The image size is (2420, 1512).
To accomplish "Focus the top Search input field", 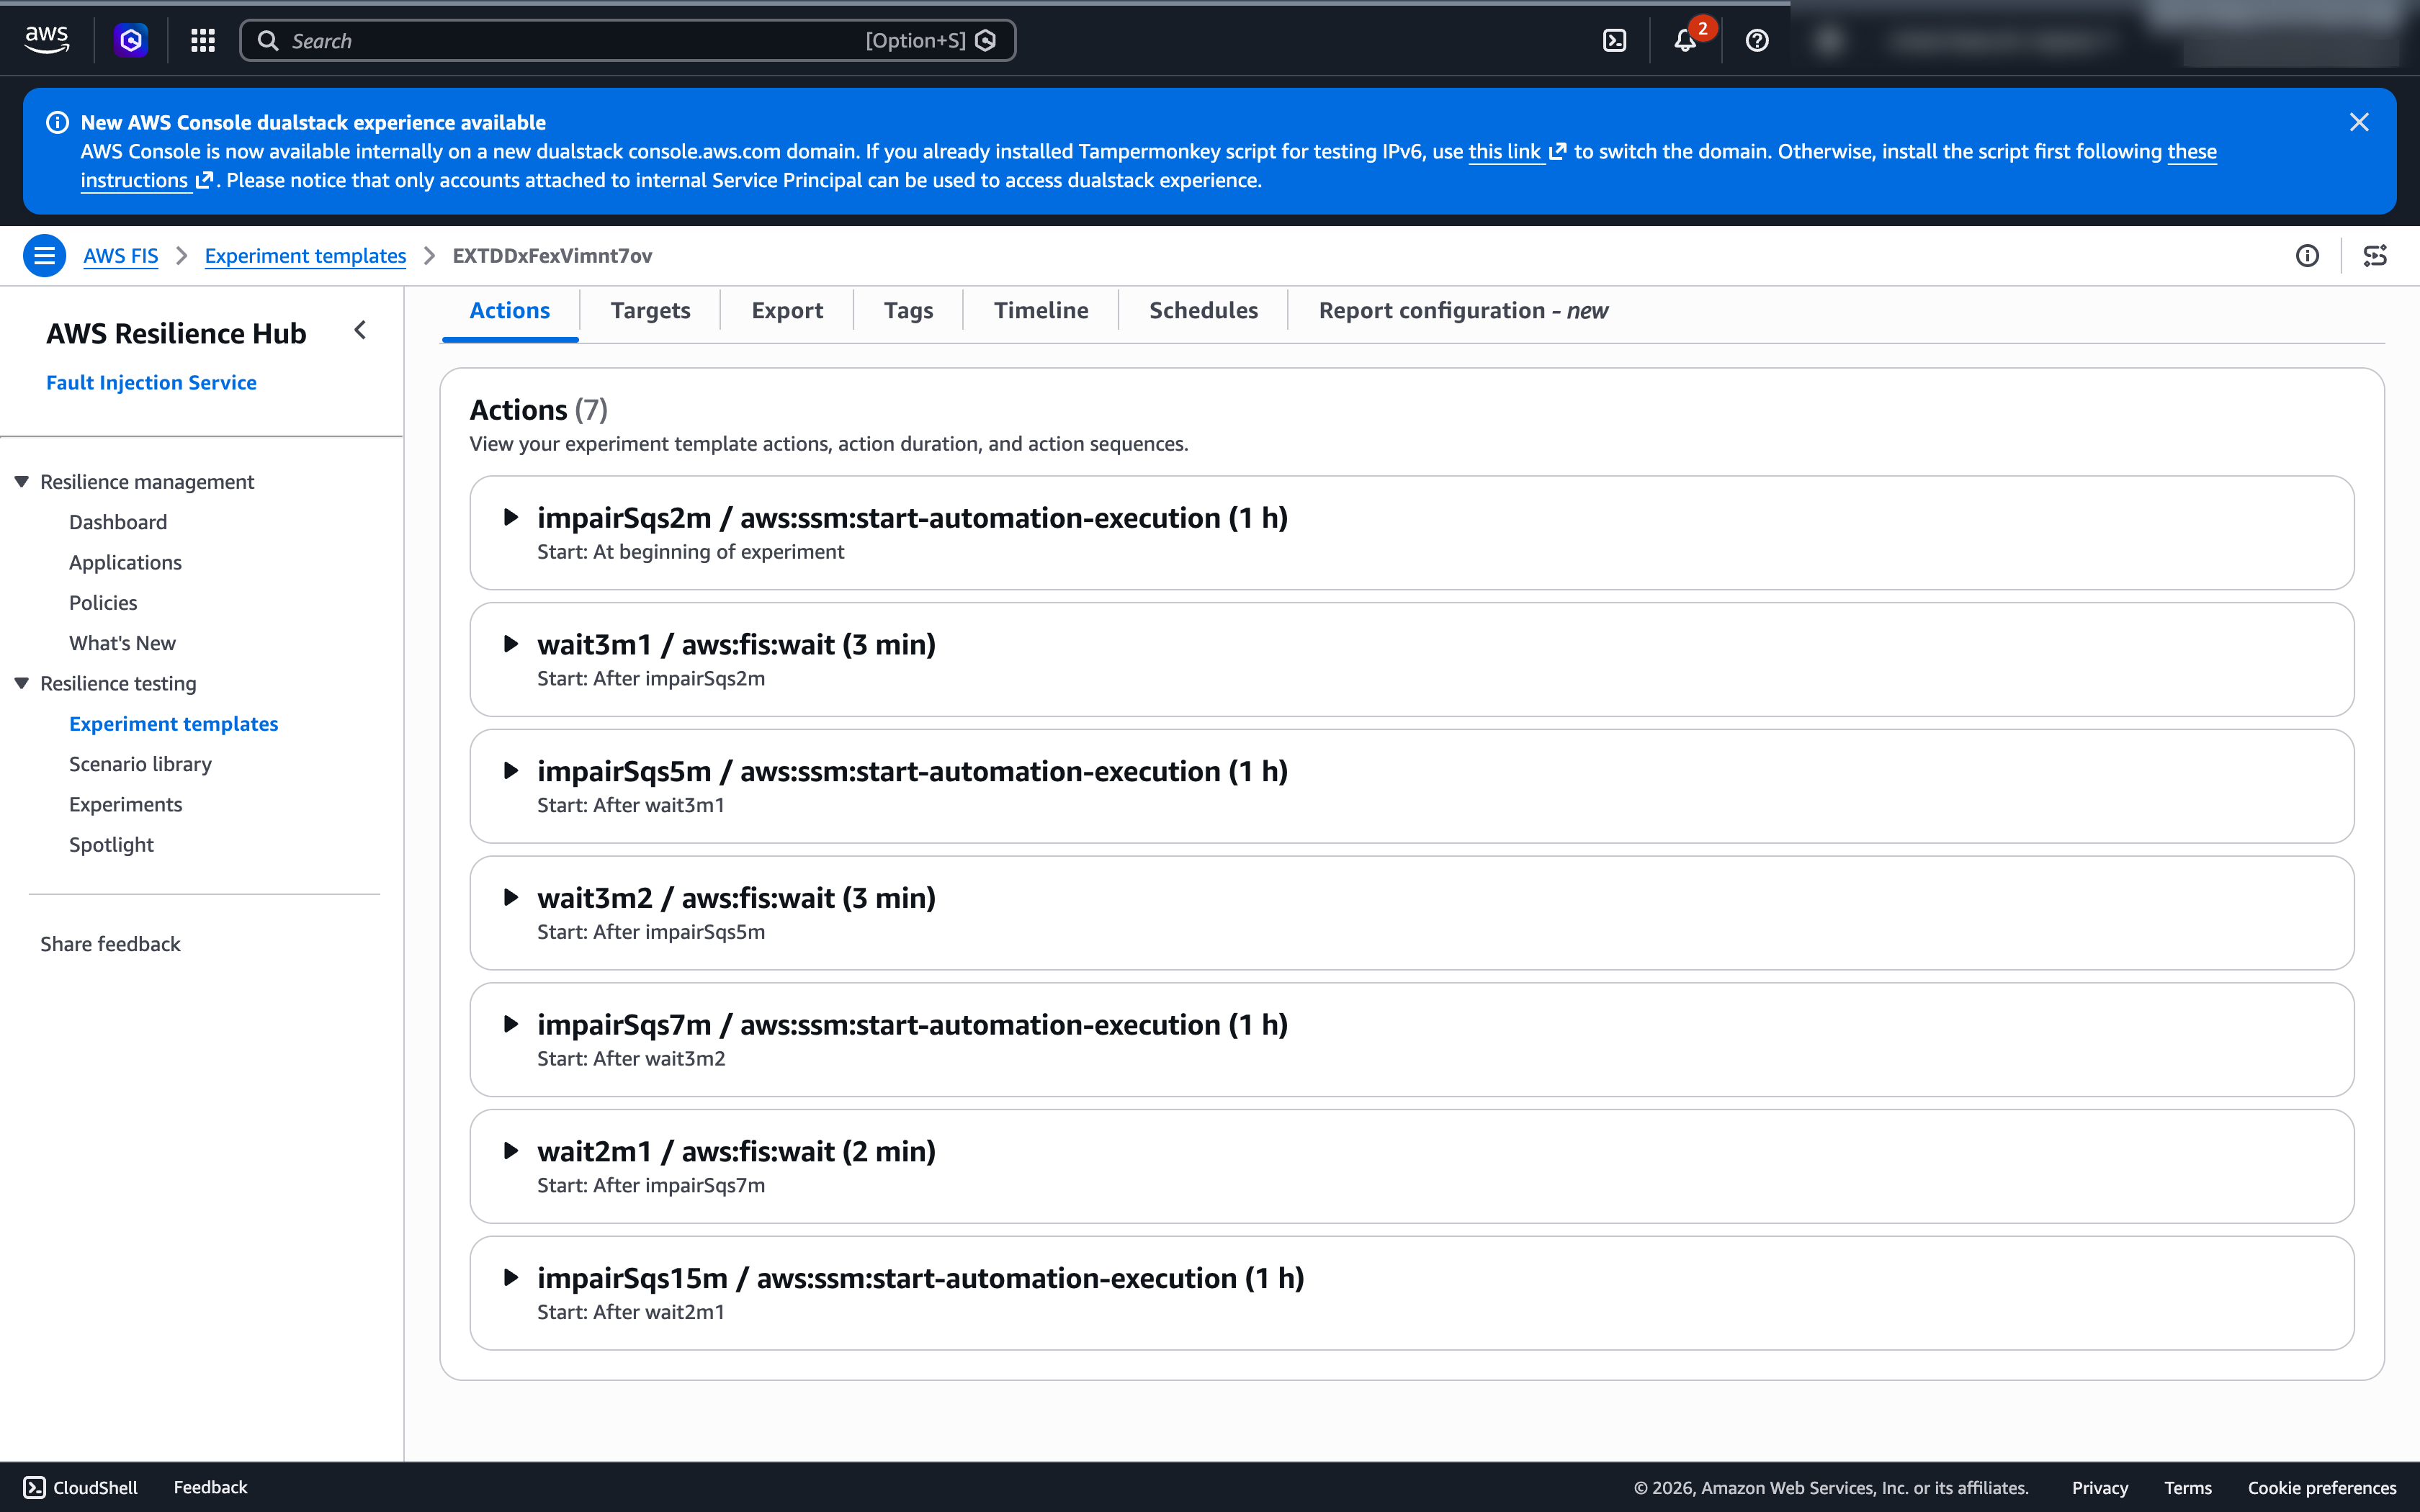I will tap(628, 40).
